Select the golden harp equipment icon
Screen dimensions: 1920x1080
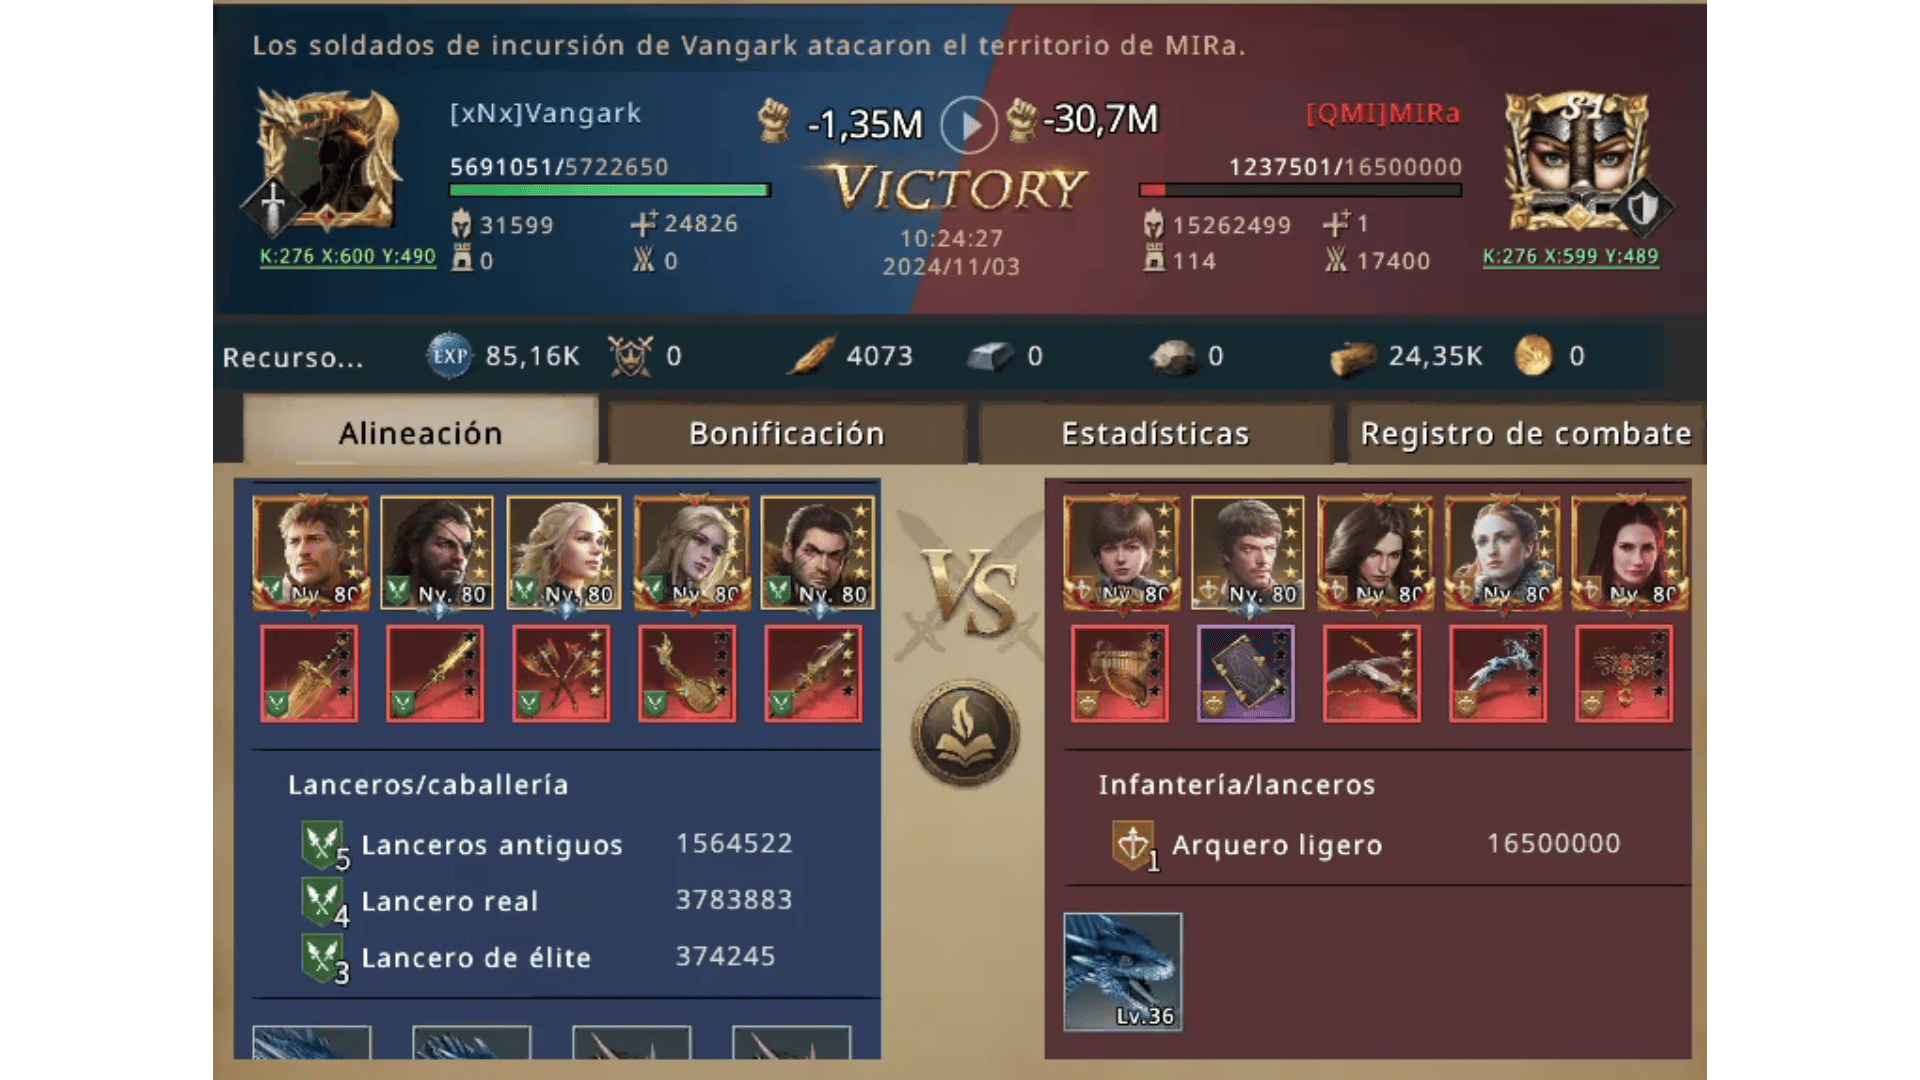coord(1119,673)
